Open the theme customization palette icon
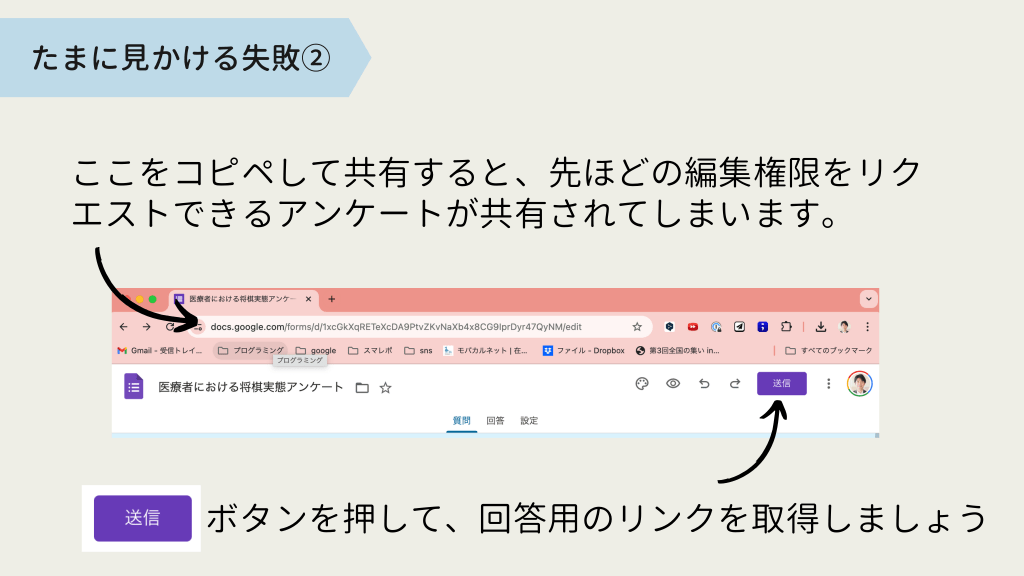The width and height of the screenshot is (1024, 576). click(642, 383)
